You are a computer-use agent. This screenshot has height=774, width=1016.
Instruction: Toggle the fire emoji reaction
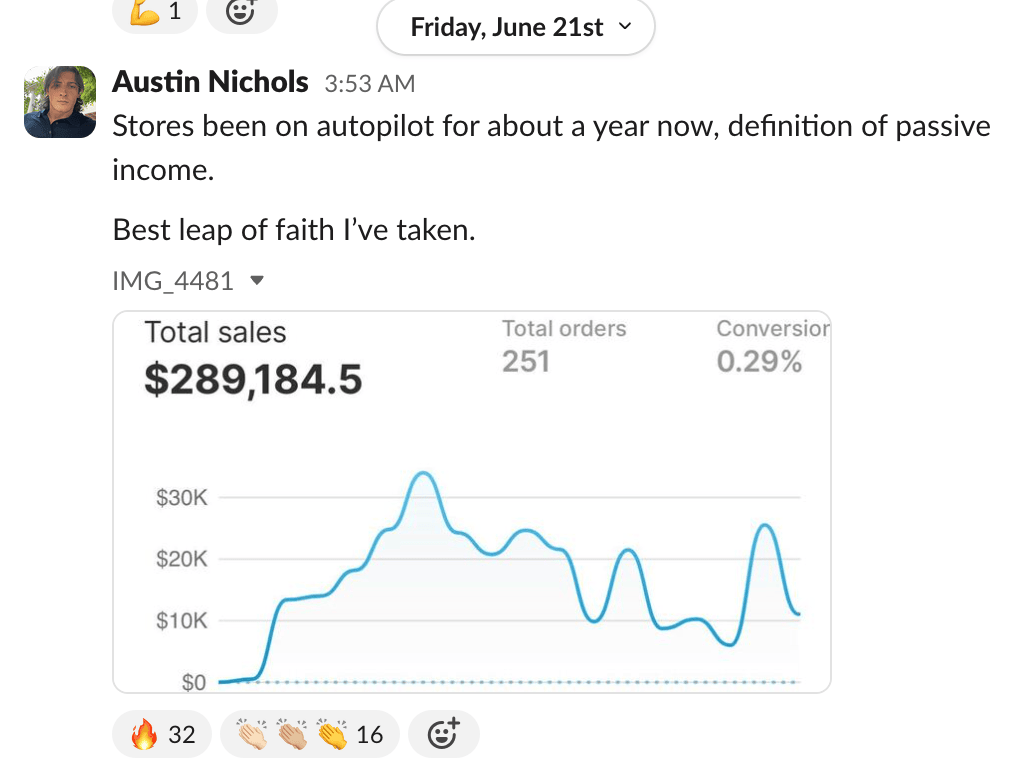point(162,735)
